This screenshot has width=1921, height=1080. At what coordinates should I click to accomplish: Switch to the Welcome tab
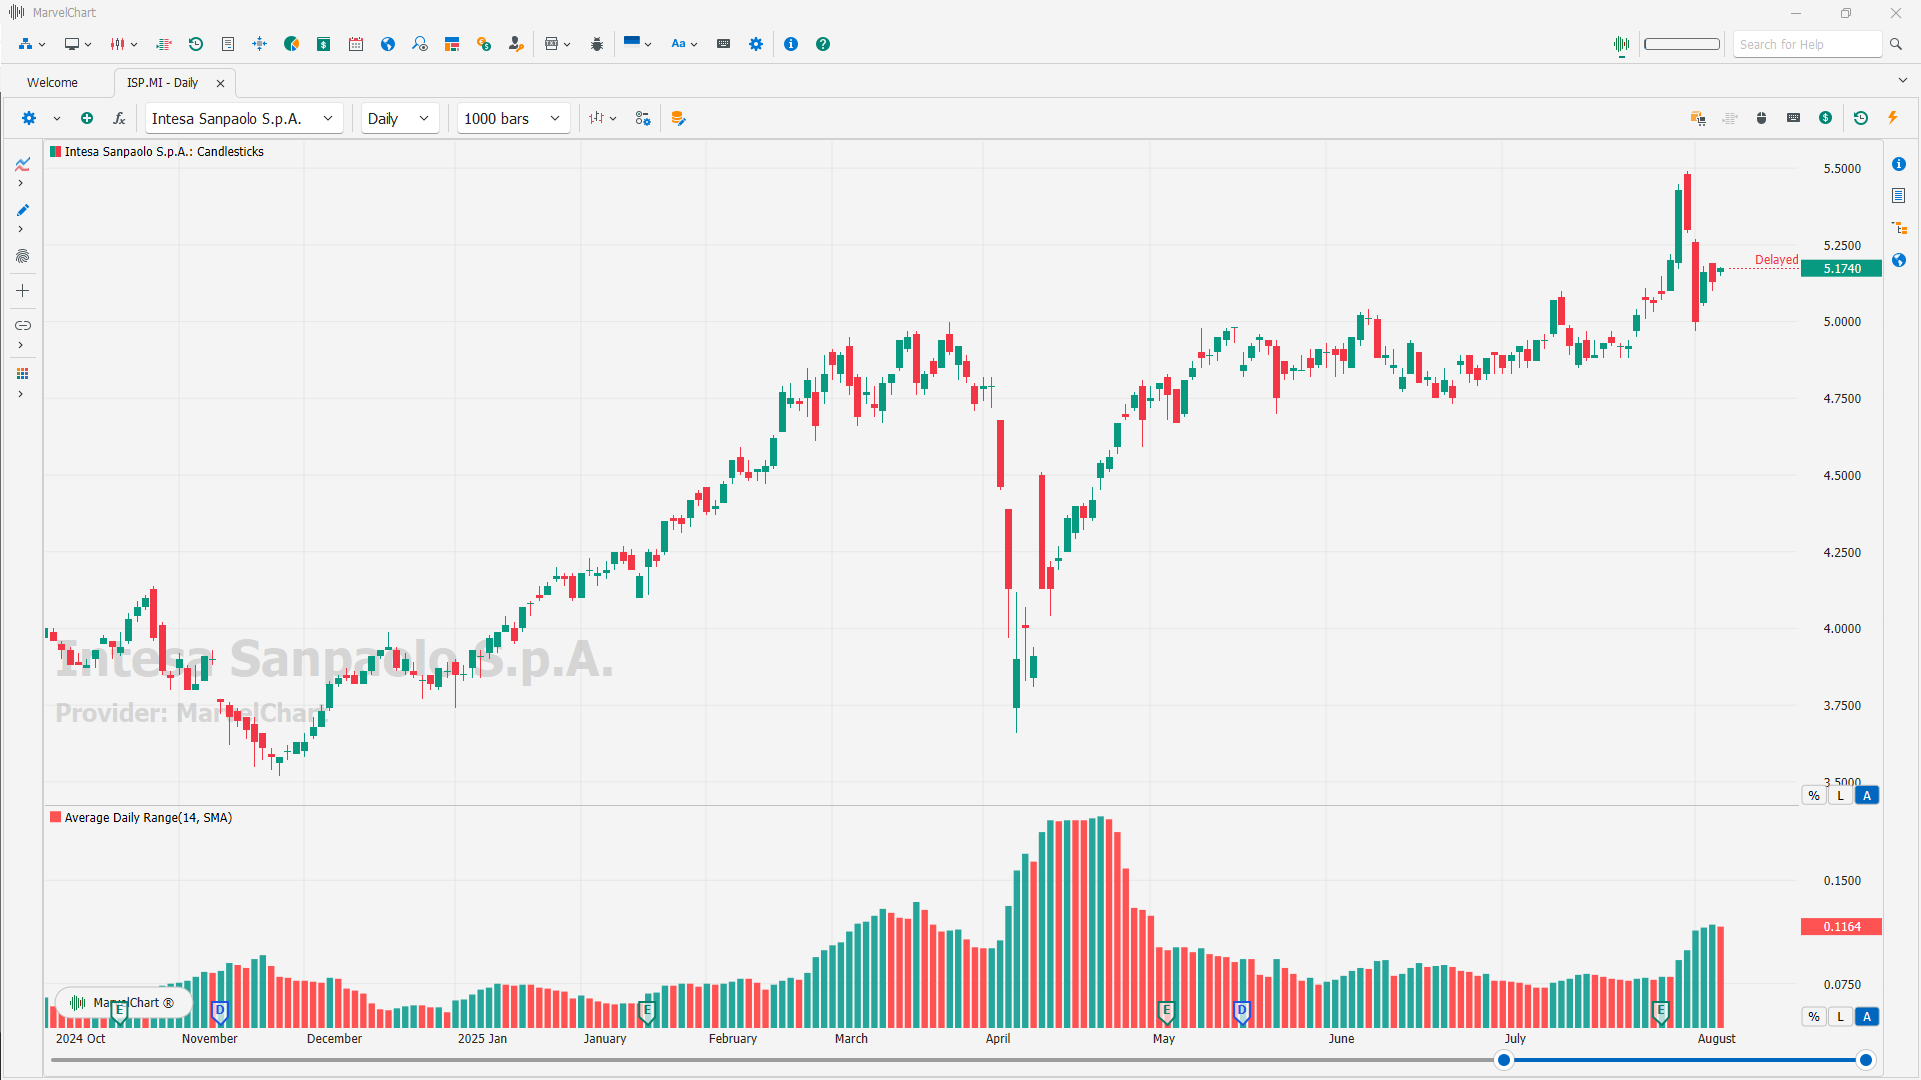click(x=52, y=83)
